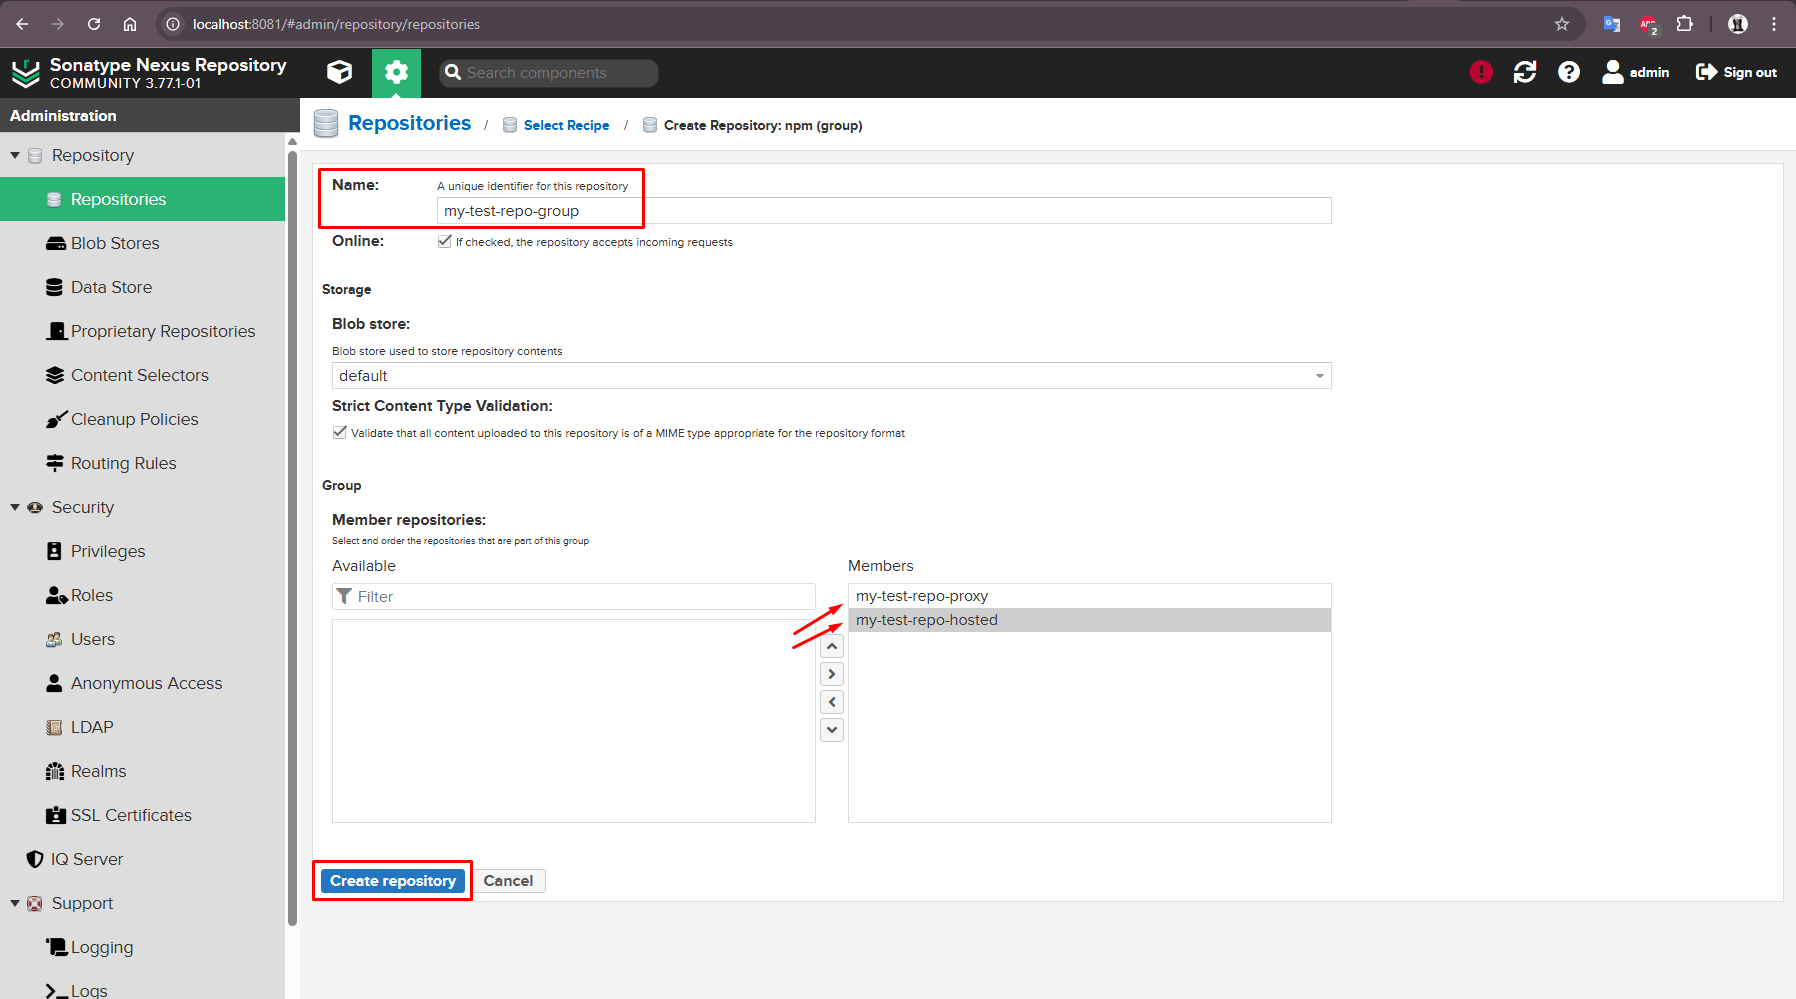Toggle the Online checkbox
Viewport: 1796px width, 999px height.
pos(445,241)
